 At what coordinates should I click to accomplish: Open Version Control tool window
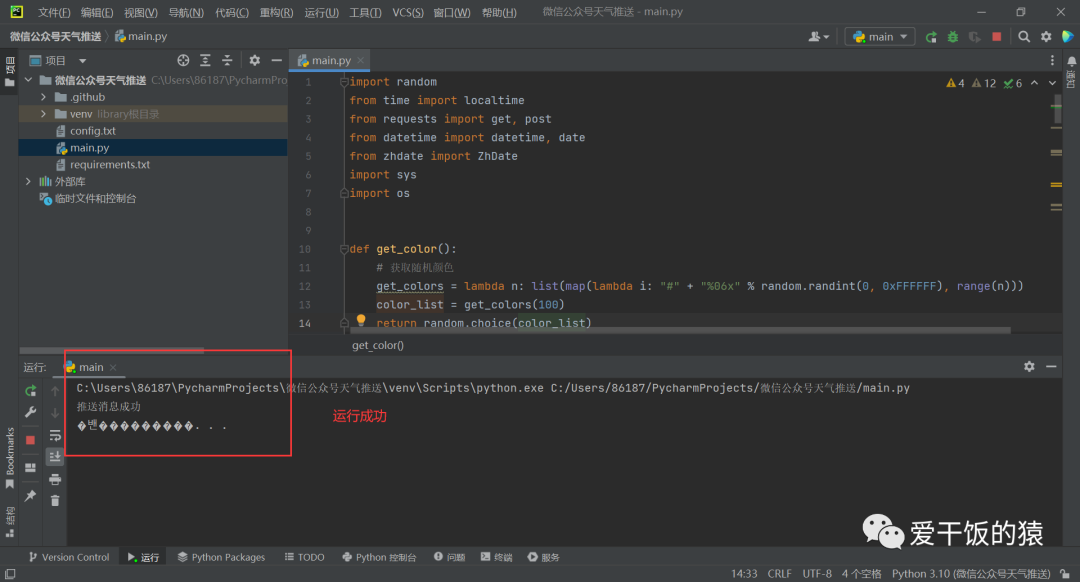point(69,557)
